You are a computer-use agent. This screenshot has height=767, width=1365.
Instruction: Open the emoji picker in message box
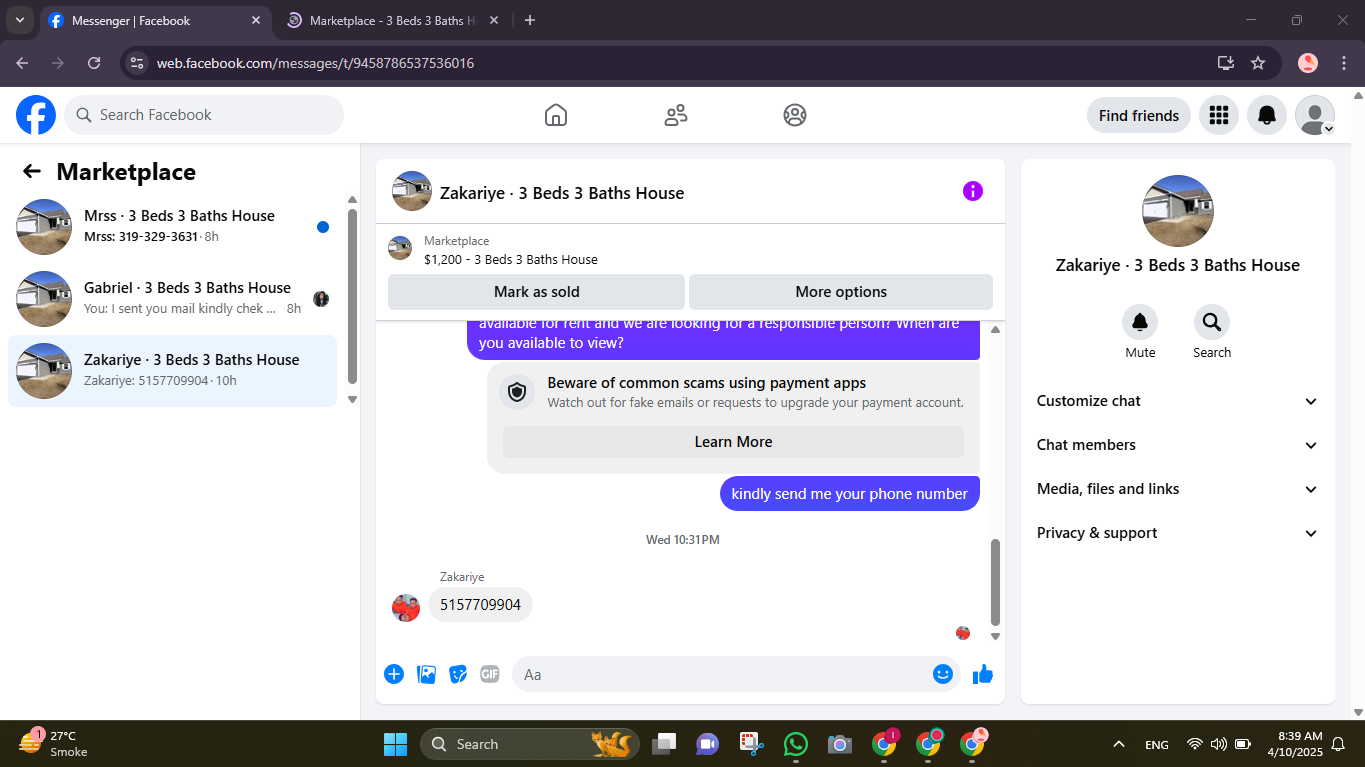click(942, 674)
